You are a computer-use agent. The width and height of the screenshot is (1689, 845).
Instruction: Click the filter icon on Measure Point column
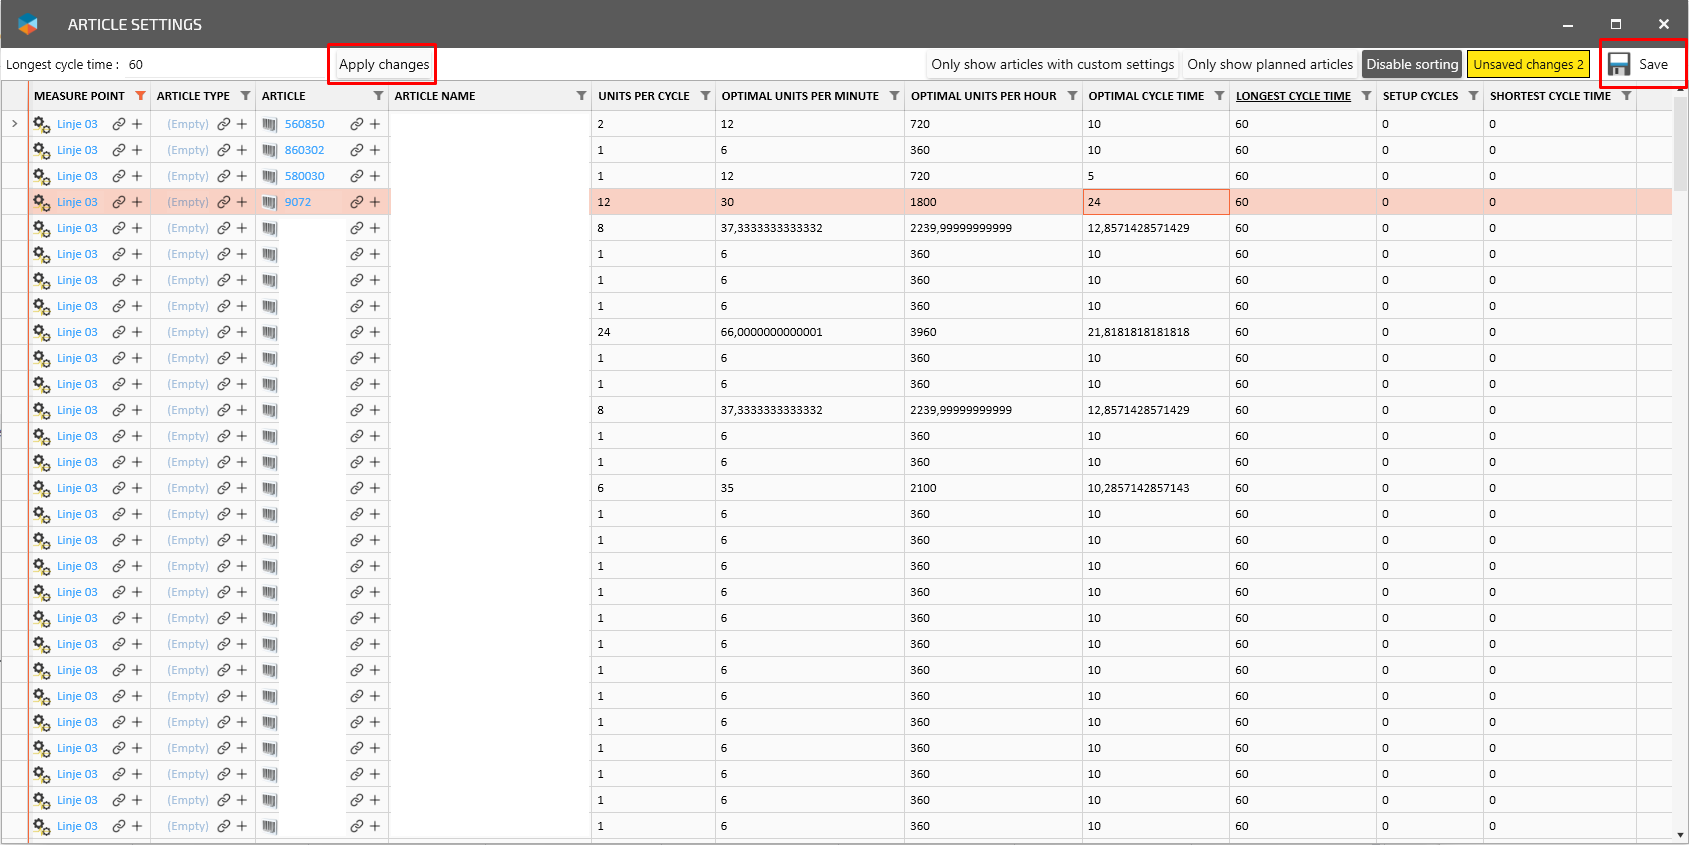point(141,96)
